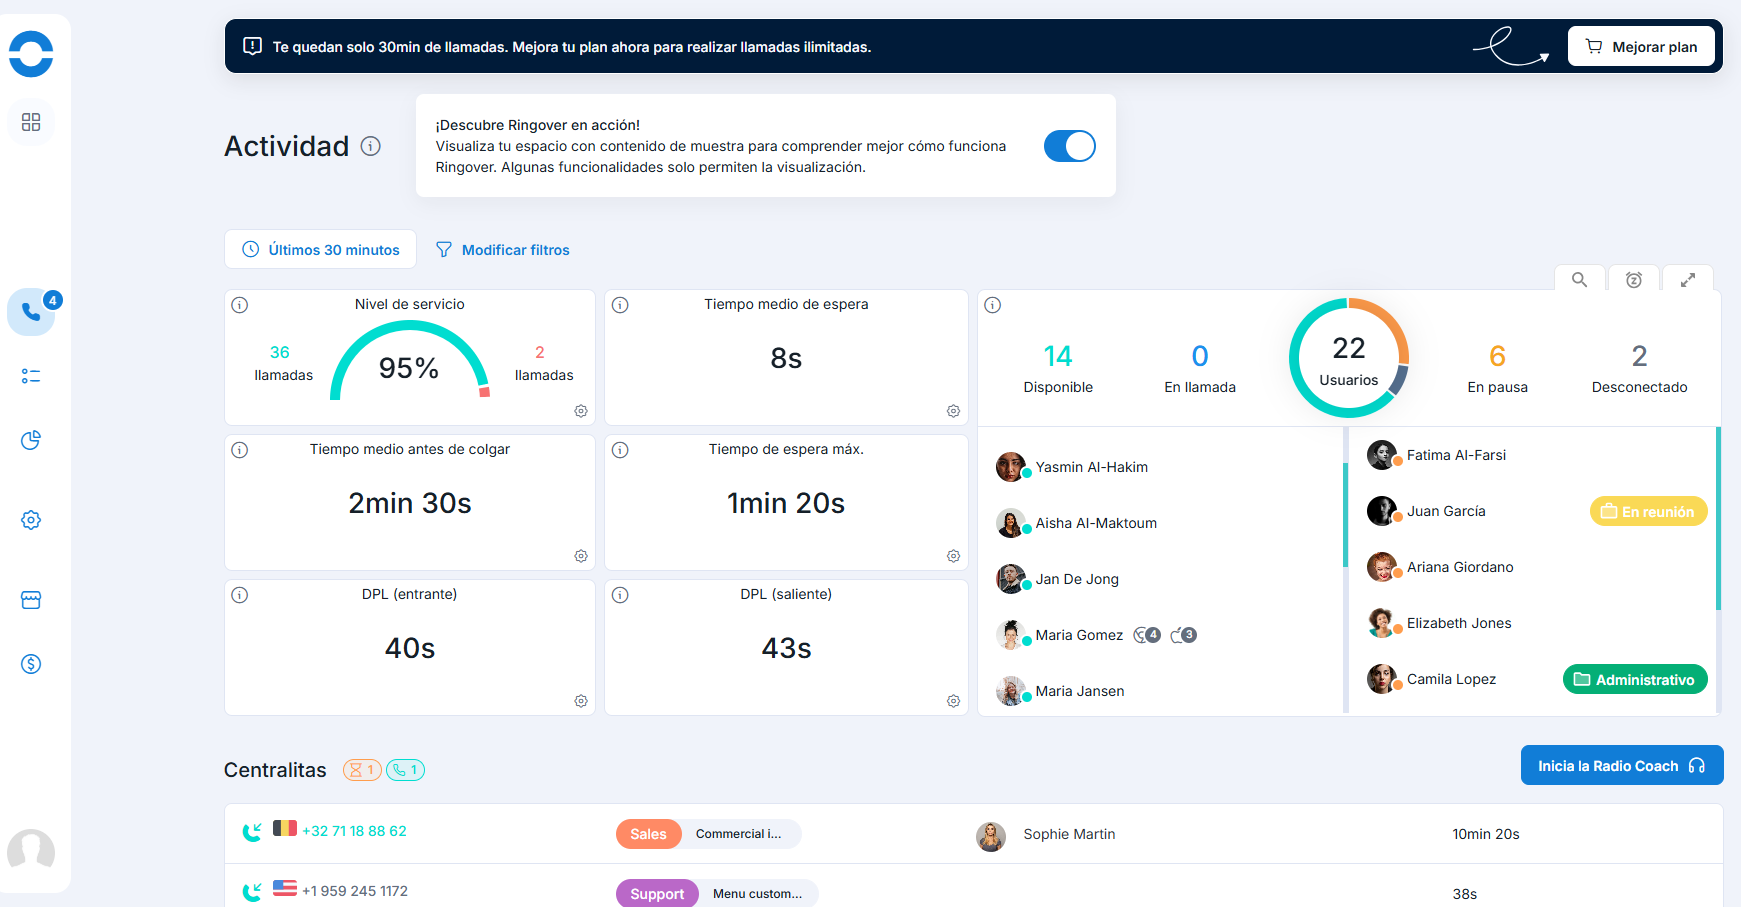Viewport: 1741px width, 907px height.
Task: Click the dollar billing icon in sidebar
Action: tap(31, 664)
